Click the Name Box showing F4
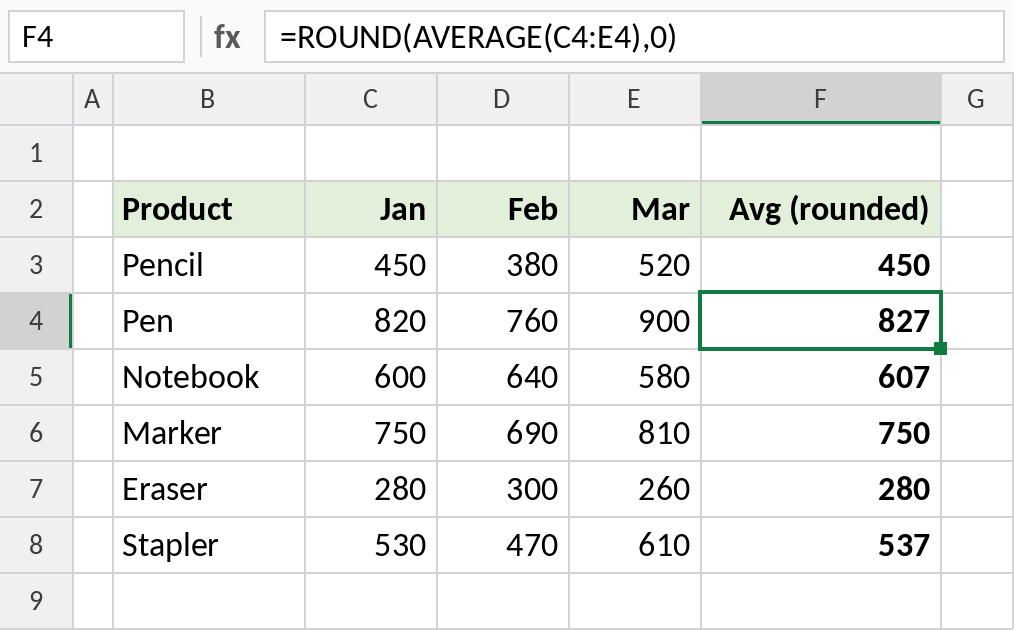 tap(96, 37)
